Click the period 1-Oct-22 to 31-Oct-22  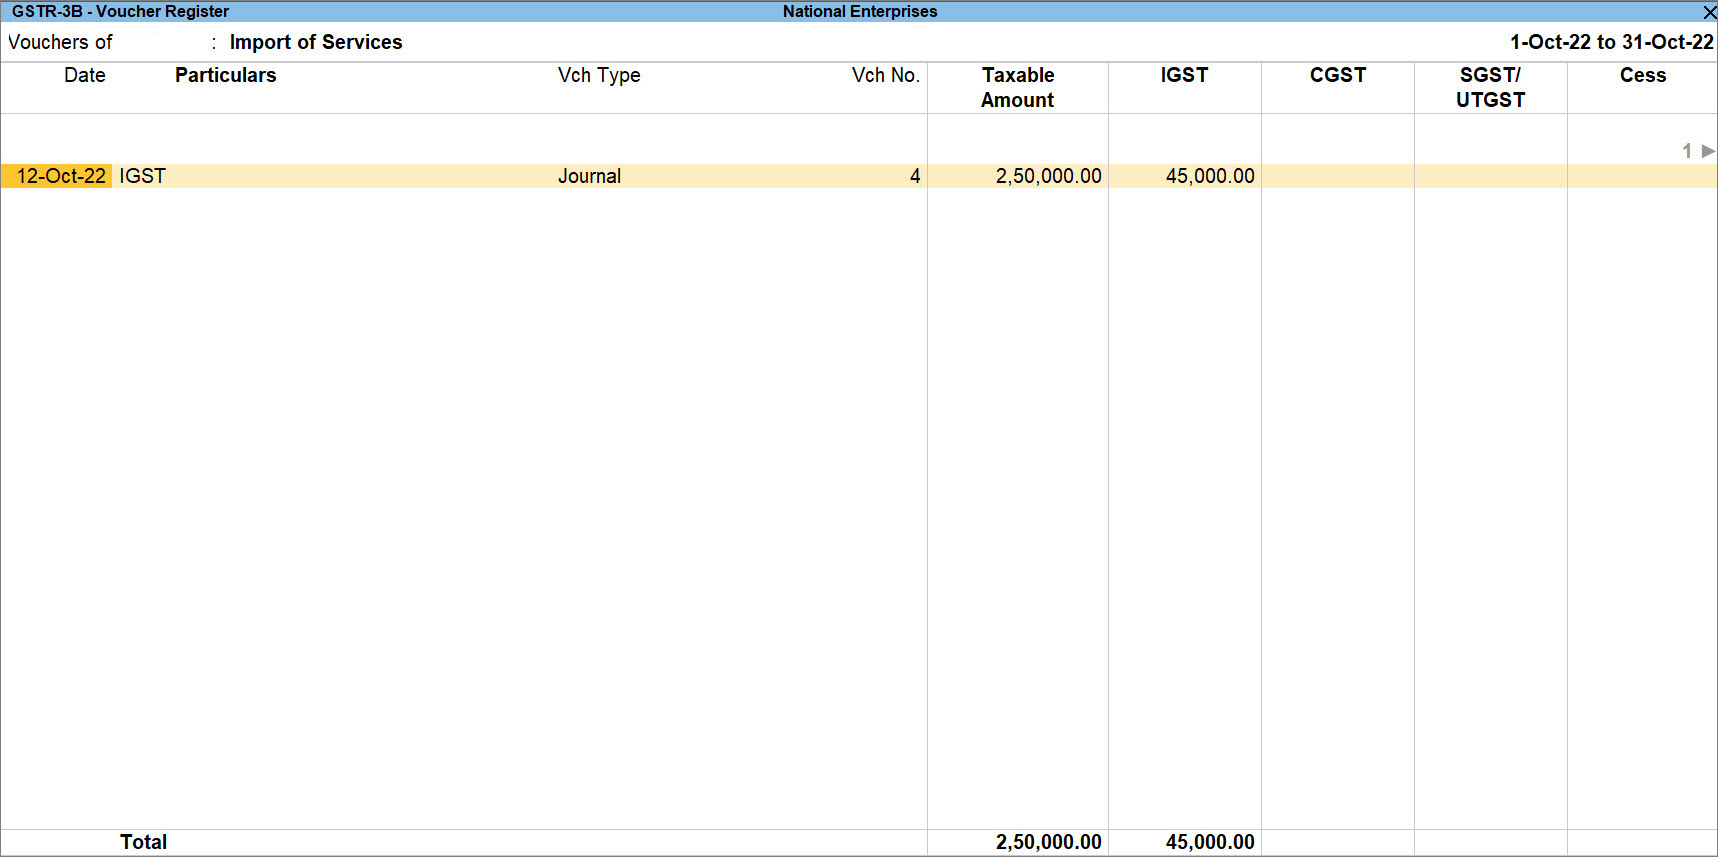pyautogui.click(x=1611, y=42)
